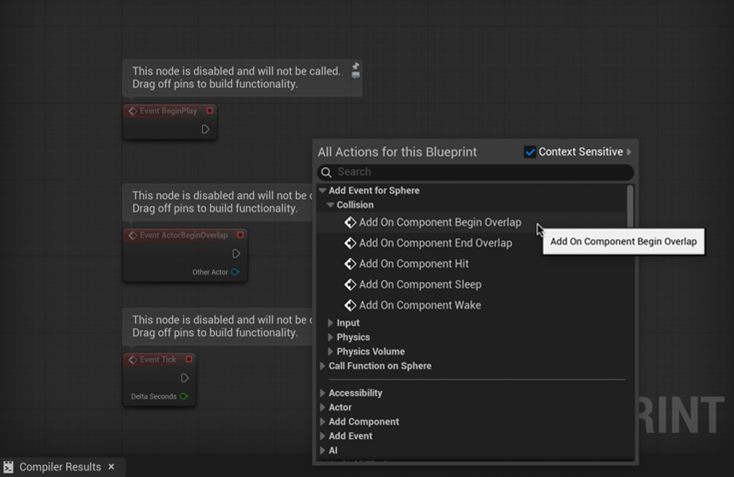Collapse the Add Event for Sphere category
The width and height of the screenshot is (734, 477).
click(322, 191)
